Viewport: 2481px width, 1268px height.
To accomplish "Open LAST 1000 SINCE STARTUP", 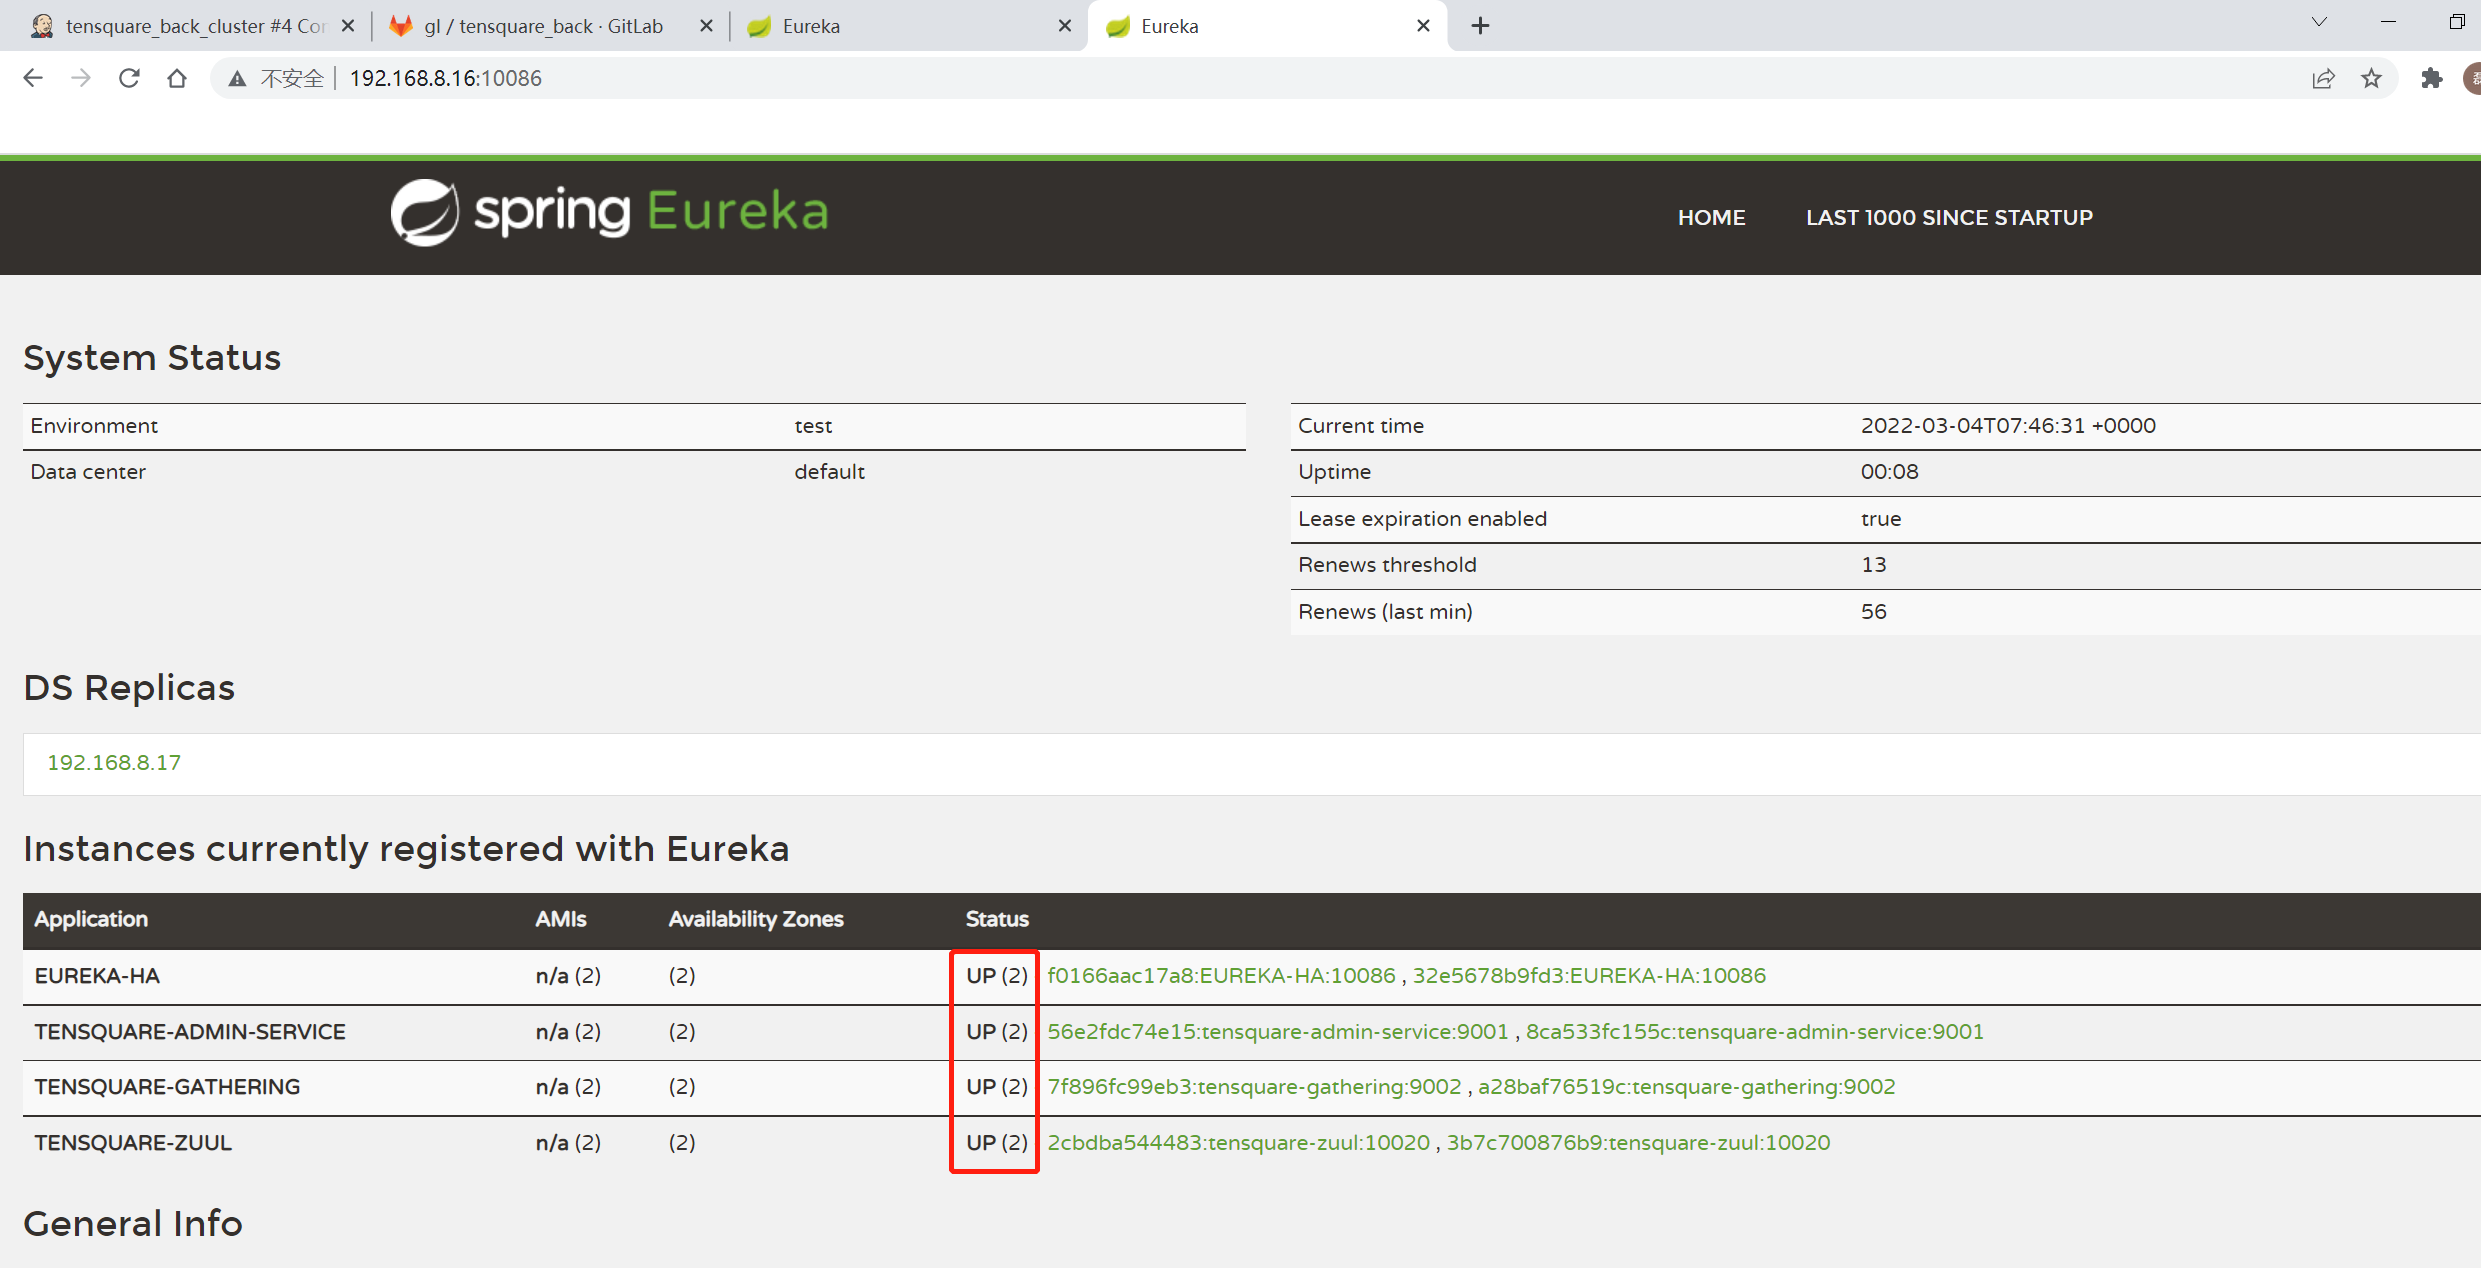I will pos(1949,217).
